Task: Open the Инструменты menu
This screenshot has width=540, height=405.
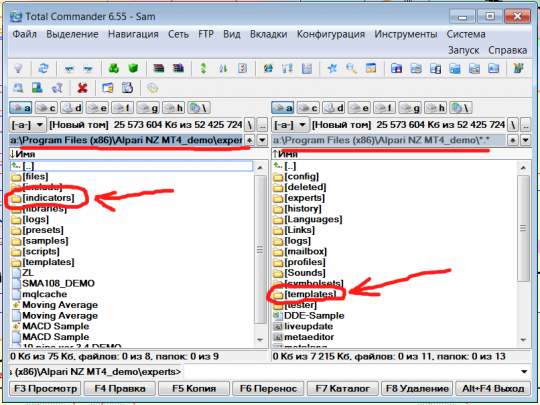Action: tap(406, 34)
